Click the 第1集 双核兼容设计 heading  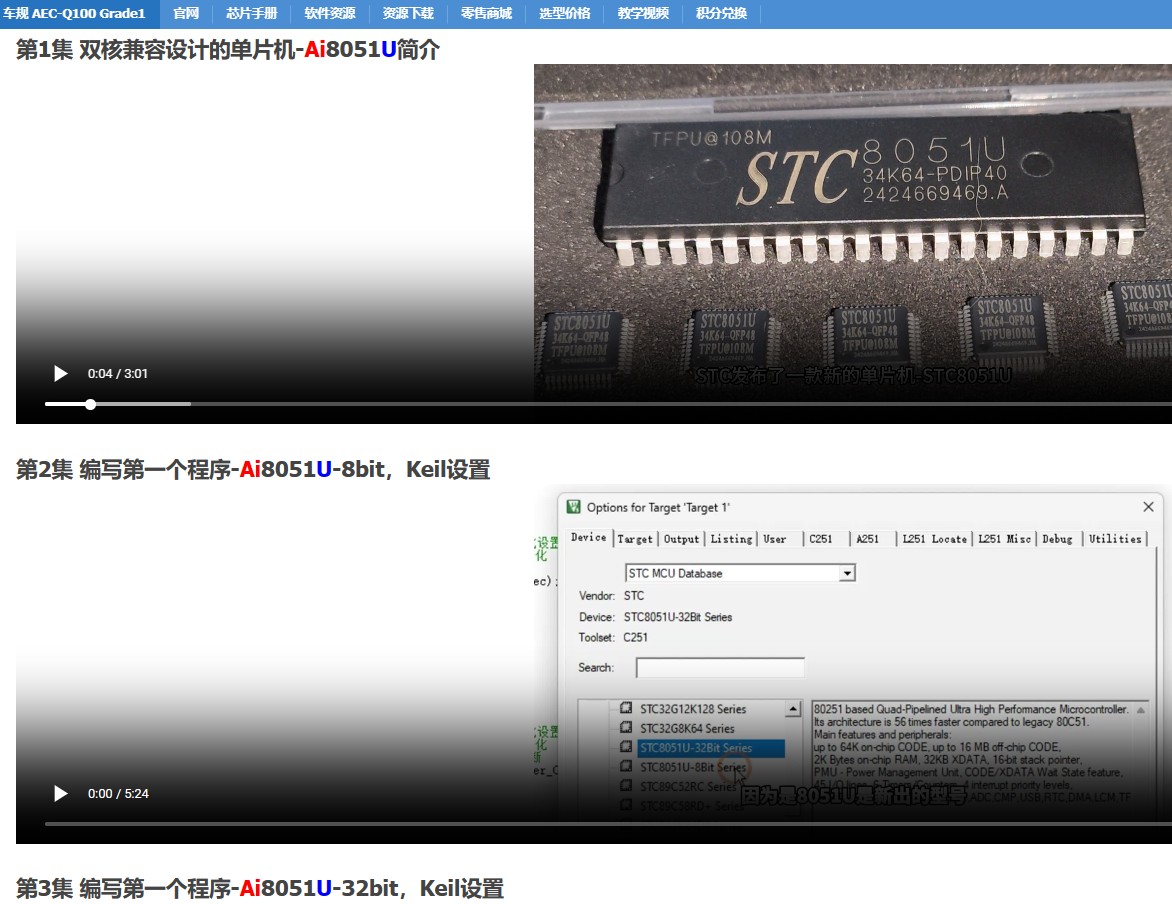point(228,50)
